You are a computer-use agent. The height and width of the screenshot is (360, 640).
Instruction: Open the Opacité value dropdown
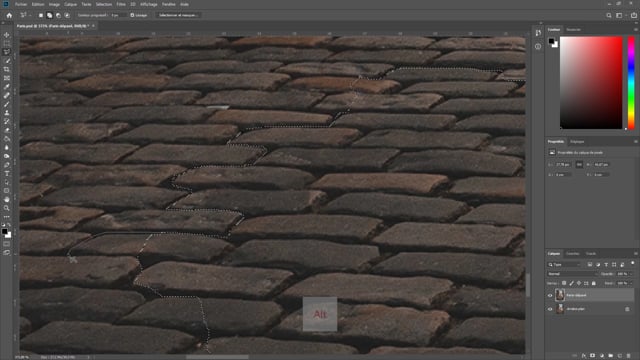click(631, 273)
